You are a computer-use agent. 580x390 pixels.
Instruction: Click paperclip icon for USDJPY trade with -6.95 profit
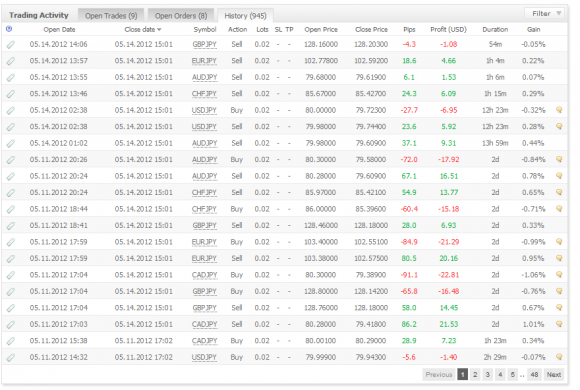pos(11,111)
